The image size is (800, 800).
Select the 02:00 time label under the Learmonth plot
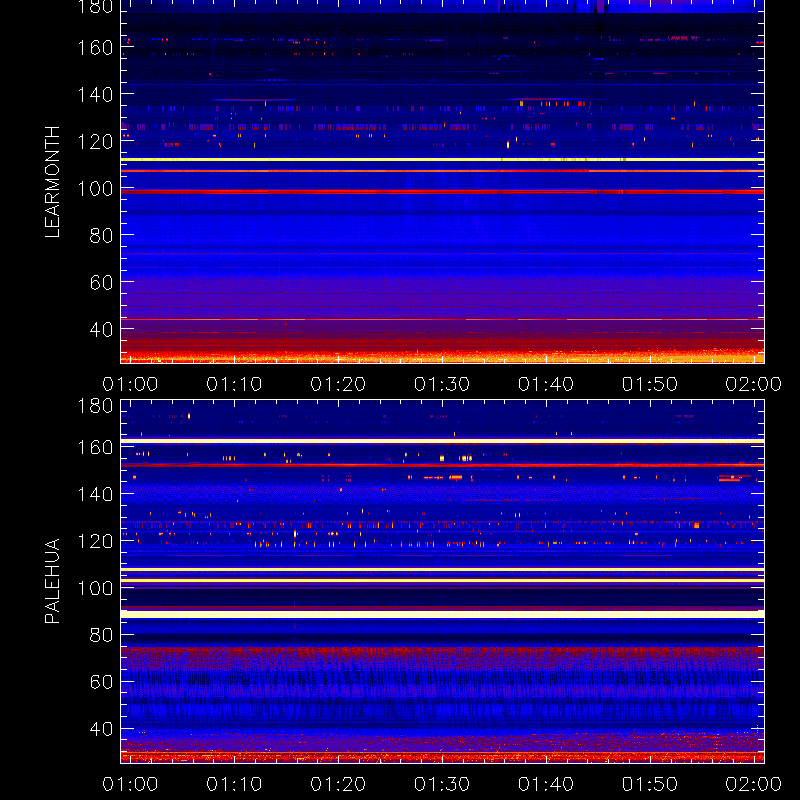[x=754, y=384]
